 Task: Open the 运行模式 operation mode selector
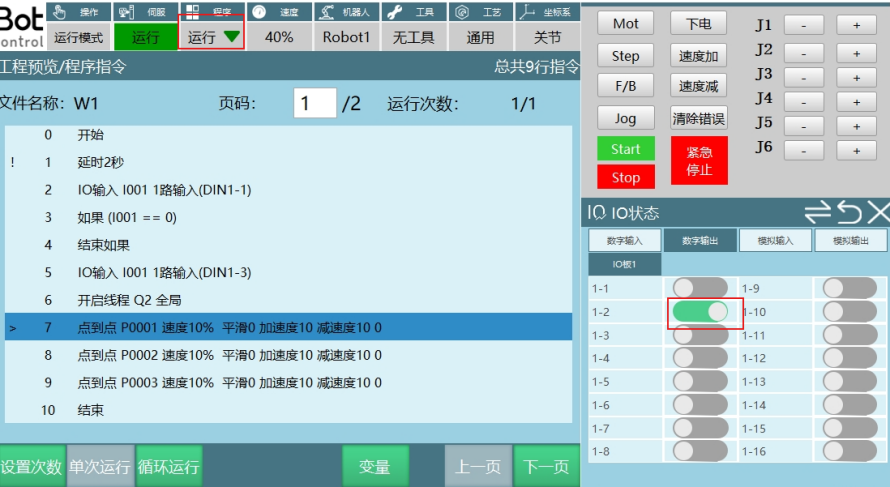(x=78, y=37)
